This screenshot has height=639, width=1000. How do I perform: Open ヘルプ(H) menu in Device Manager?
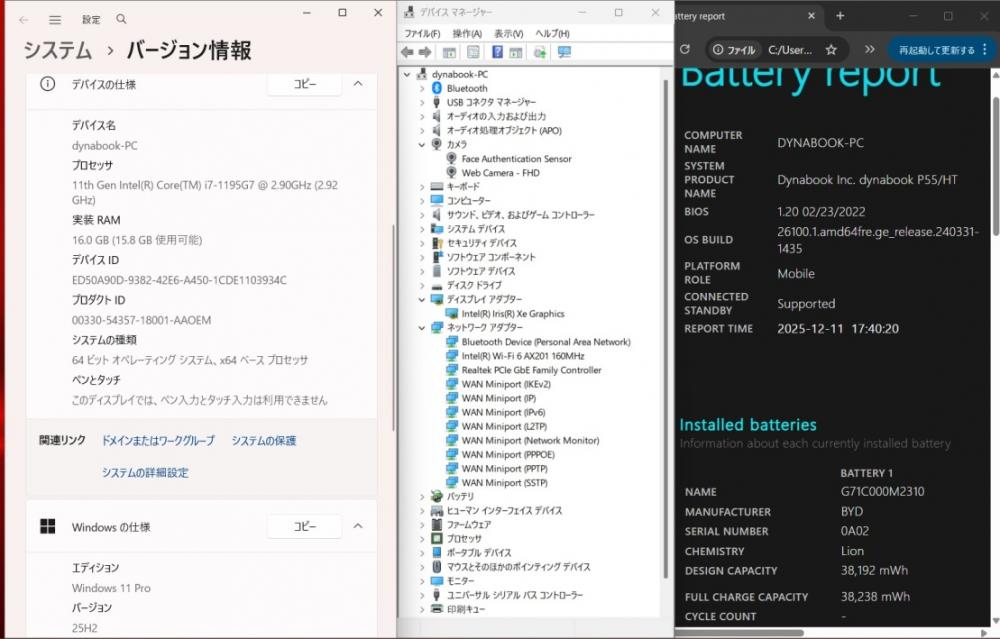coord(552,33)
